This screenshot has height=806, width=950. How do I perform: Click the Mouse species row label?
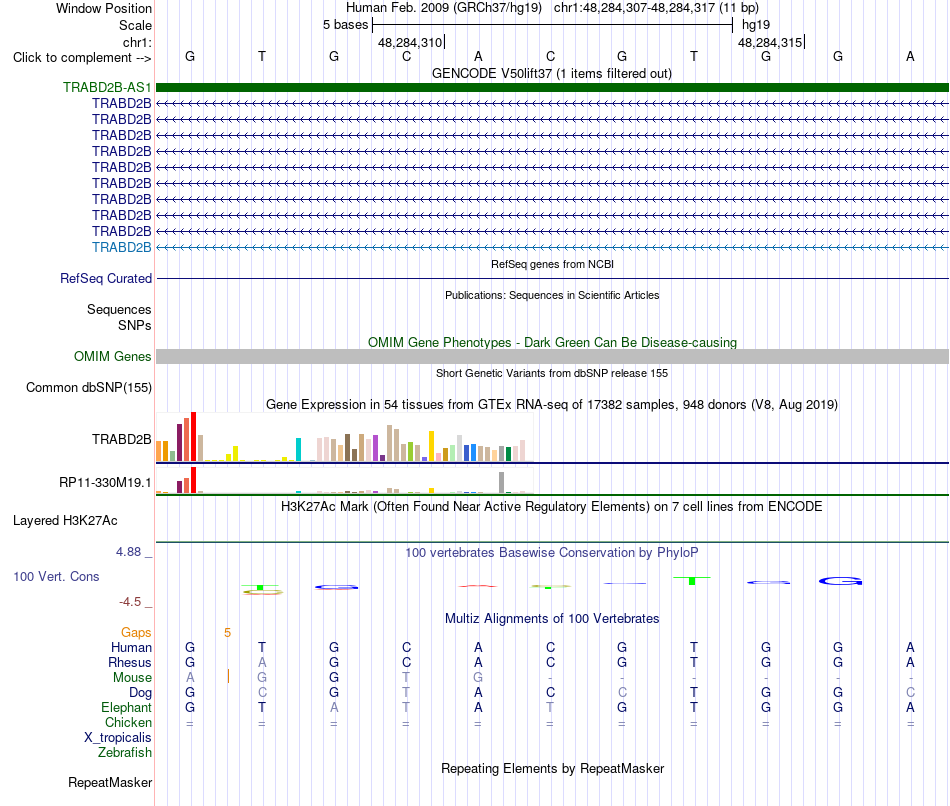click(x=132, y=678)
